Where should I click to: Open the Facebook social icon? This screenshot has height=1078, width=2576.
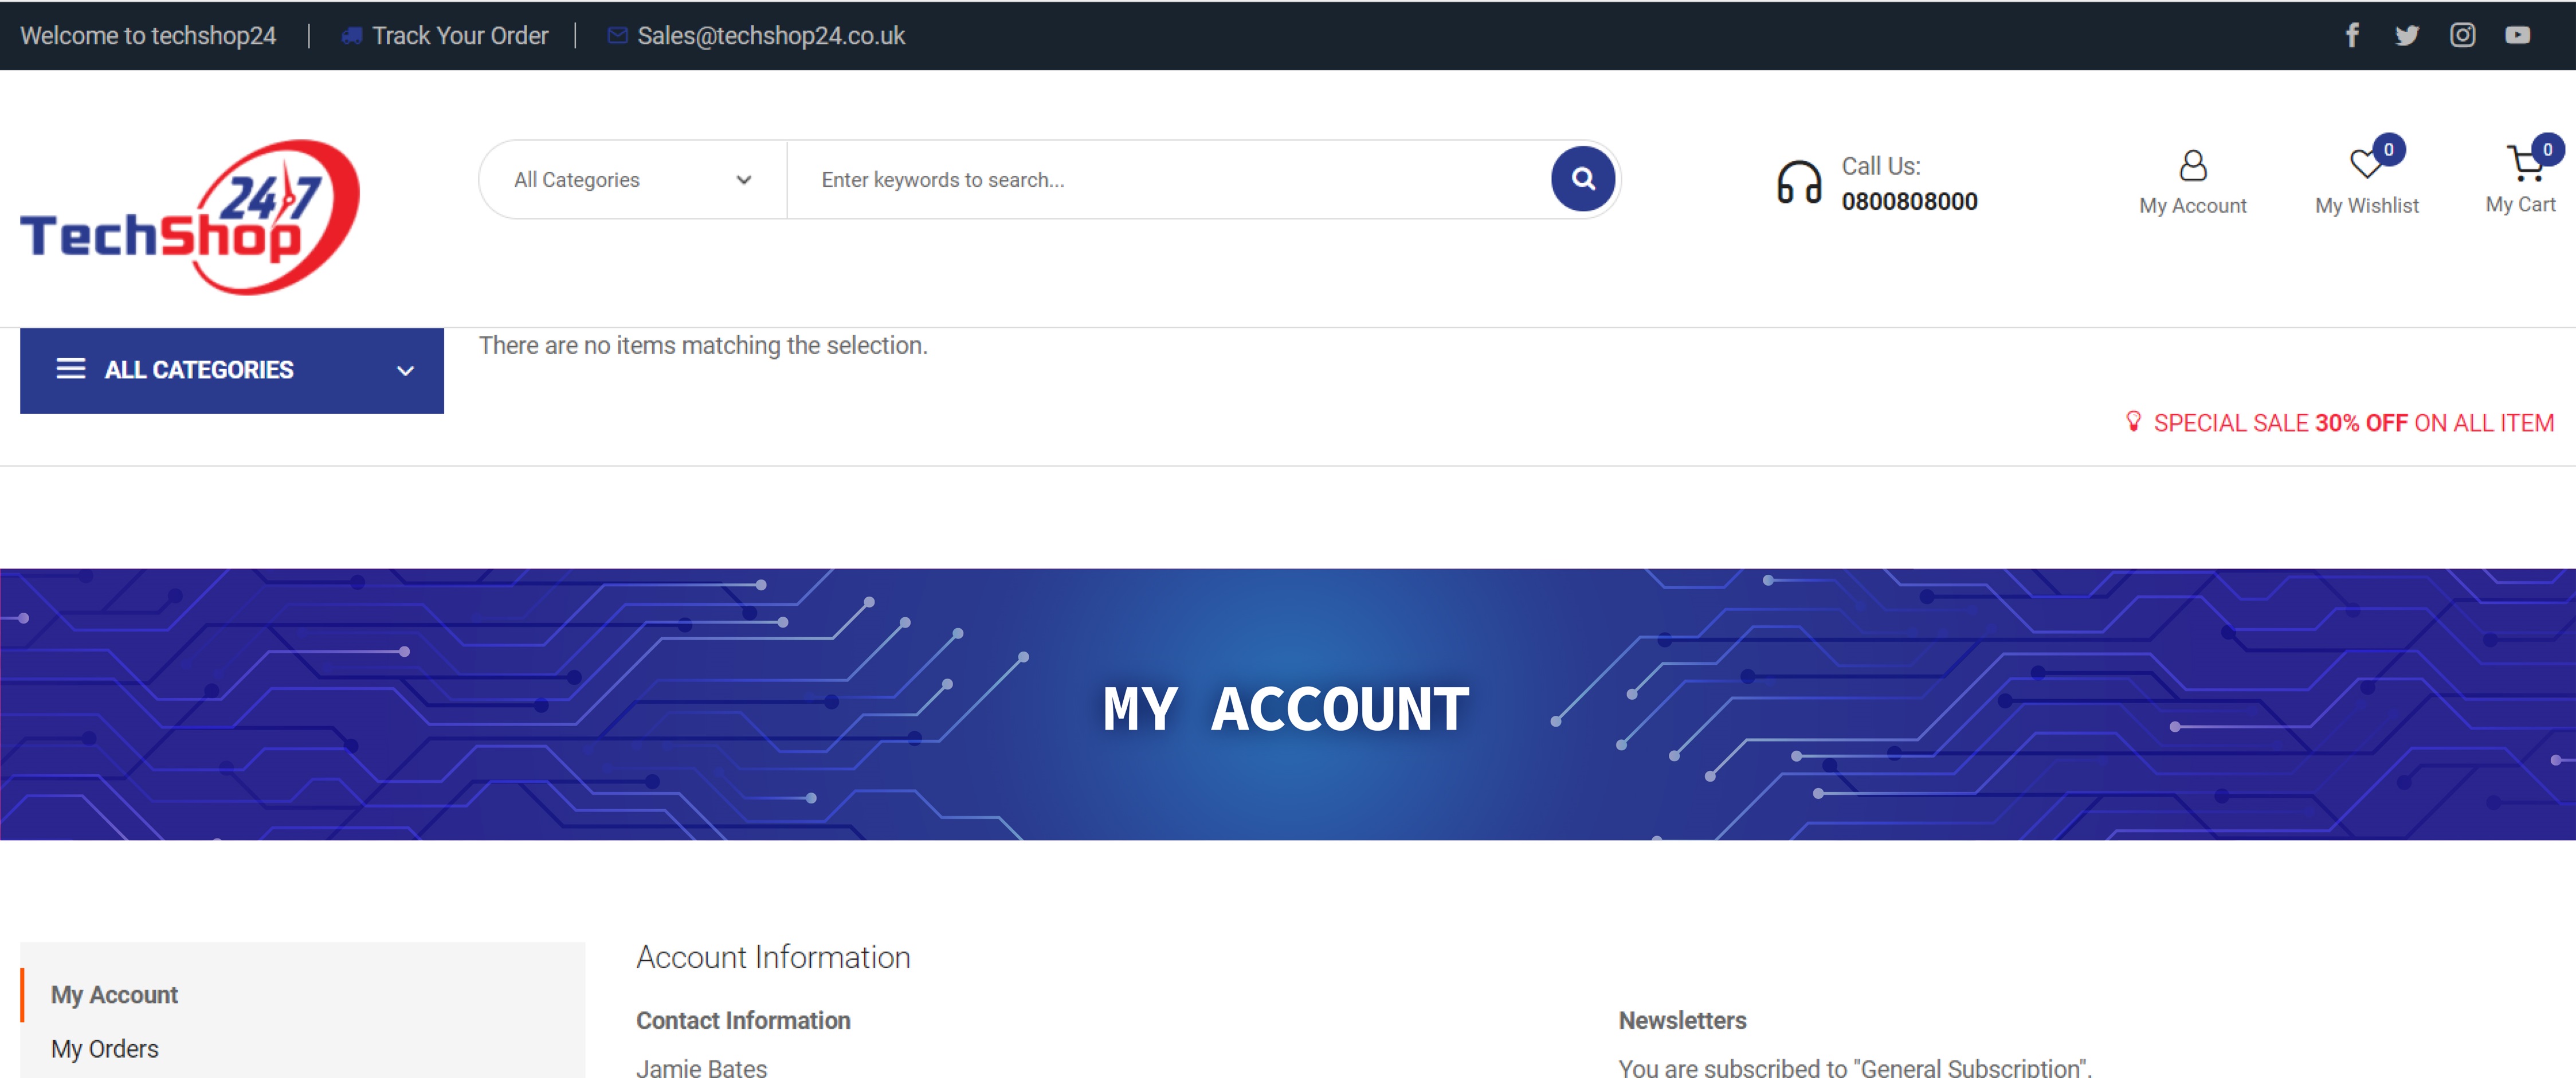[2351, 36]
